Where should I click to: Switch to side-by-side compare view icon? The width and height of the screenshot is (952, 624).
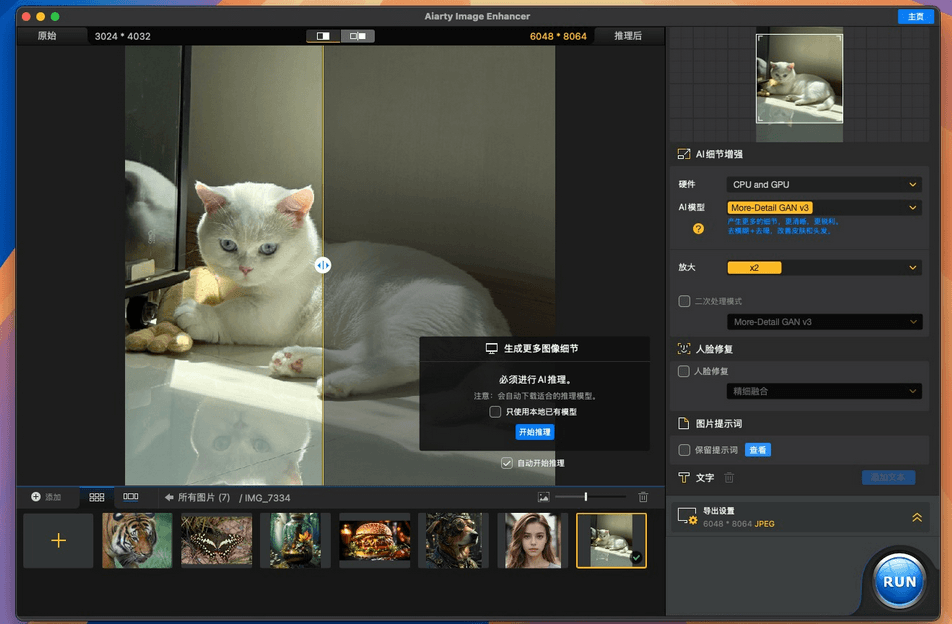click(358, 36)
